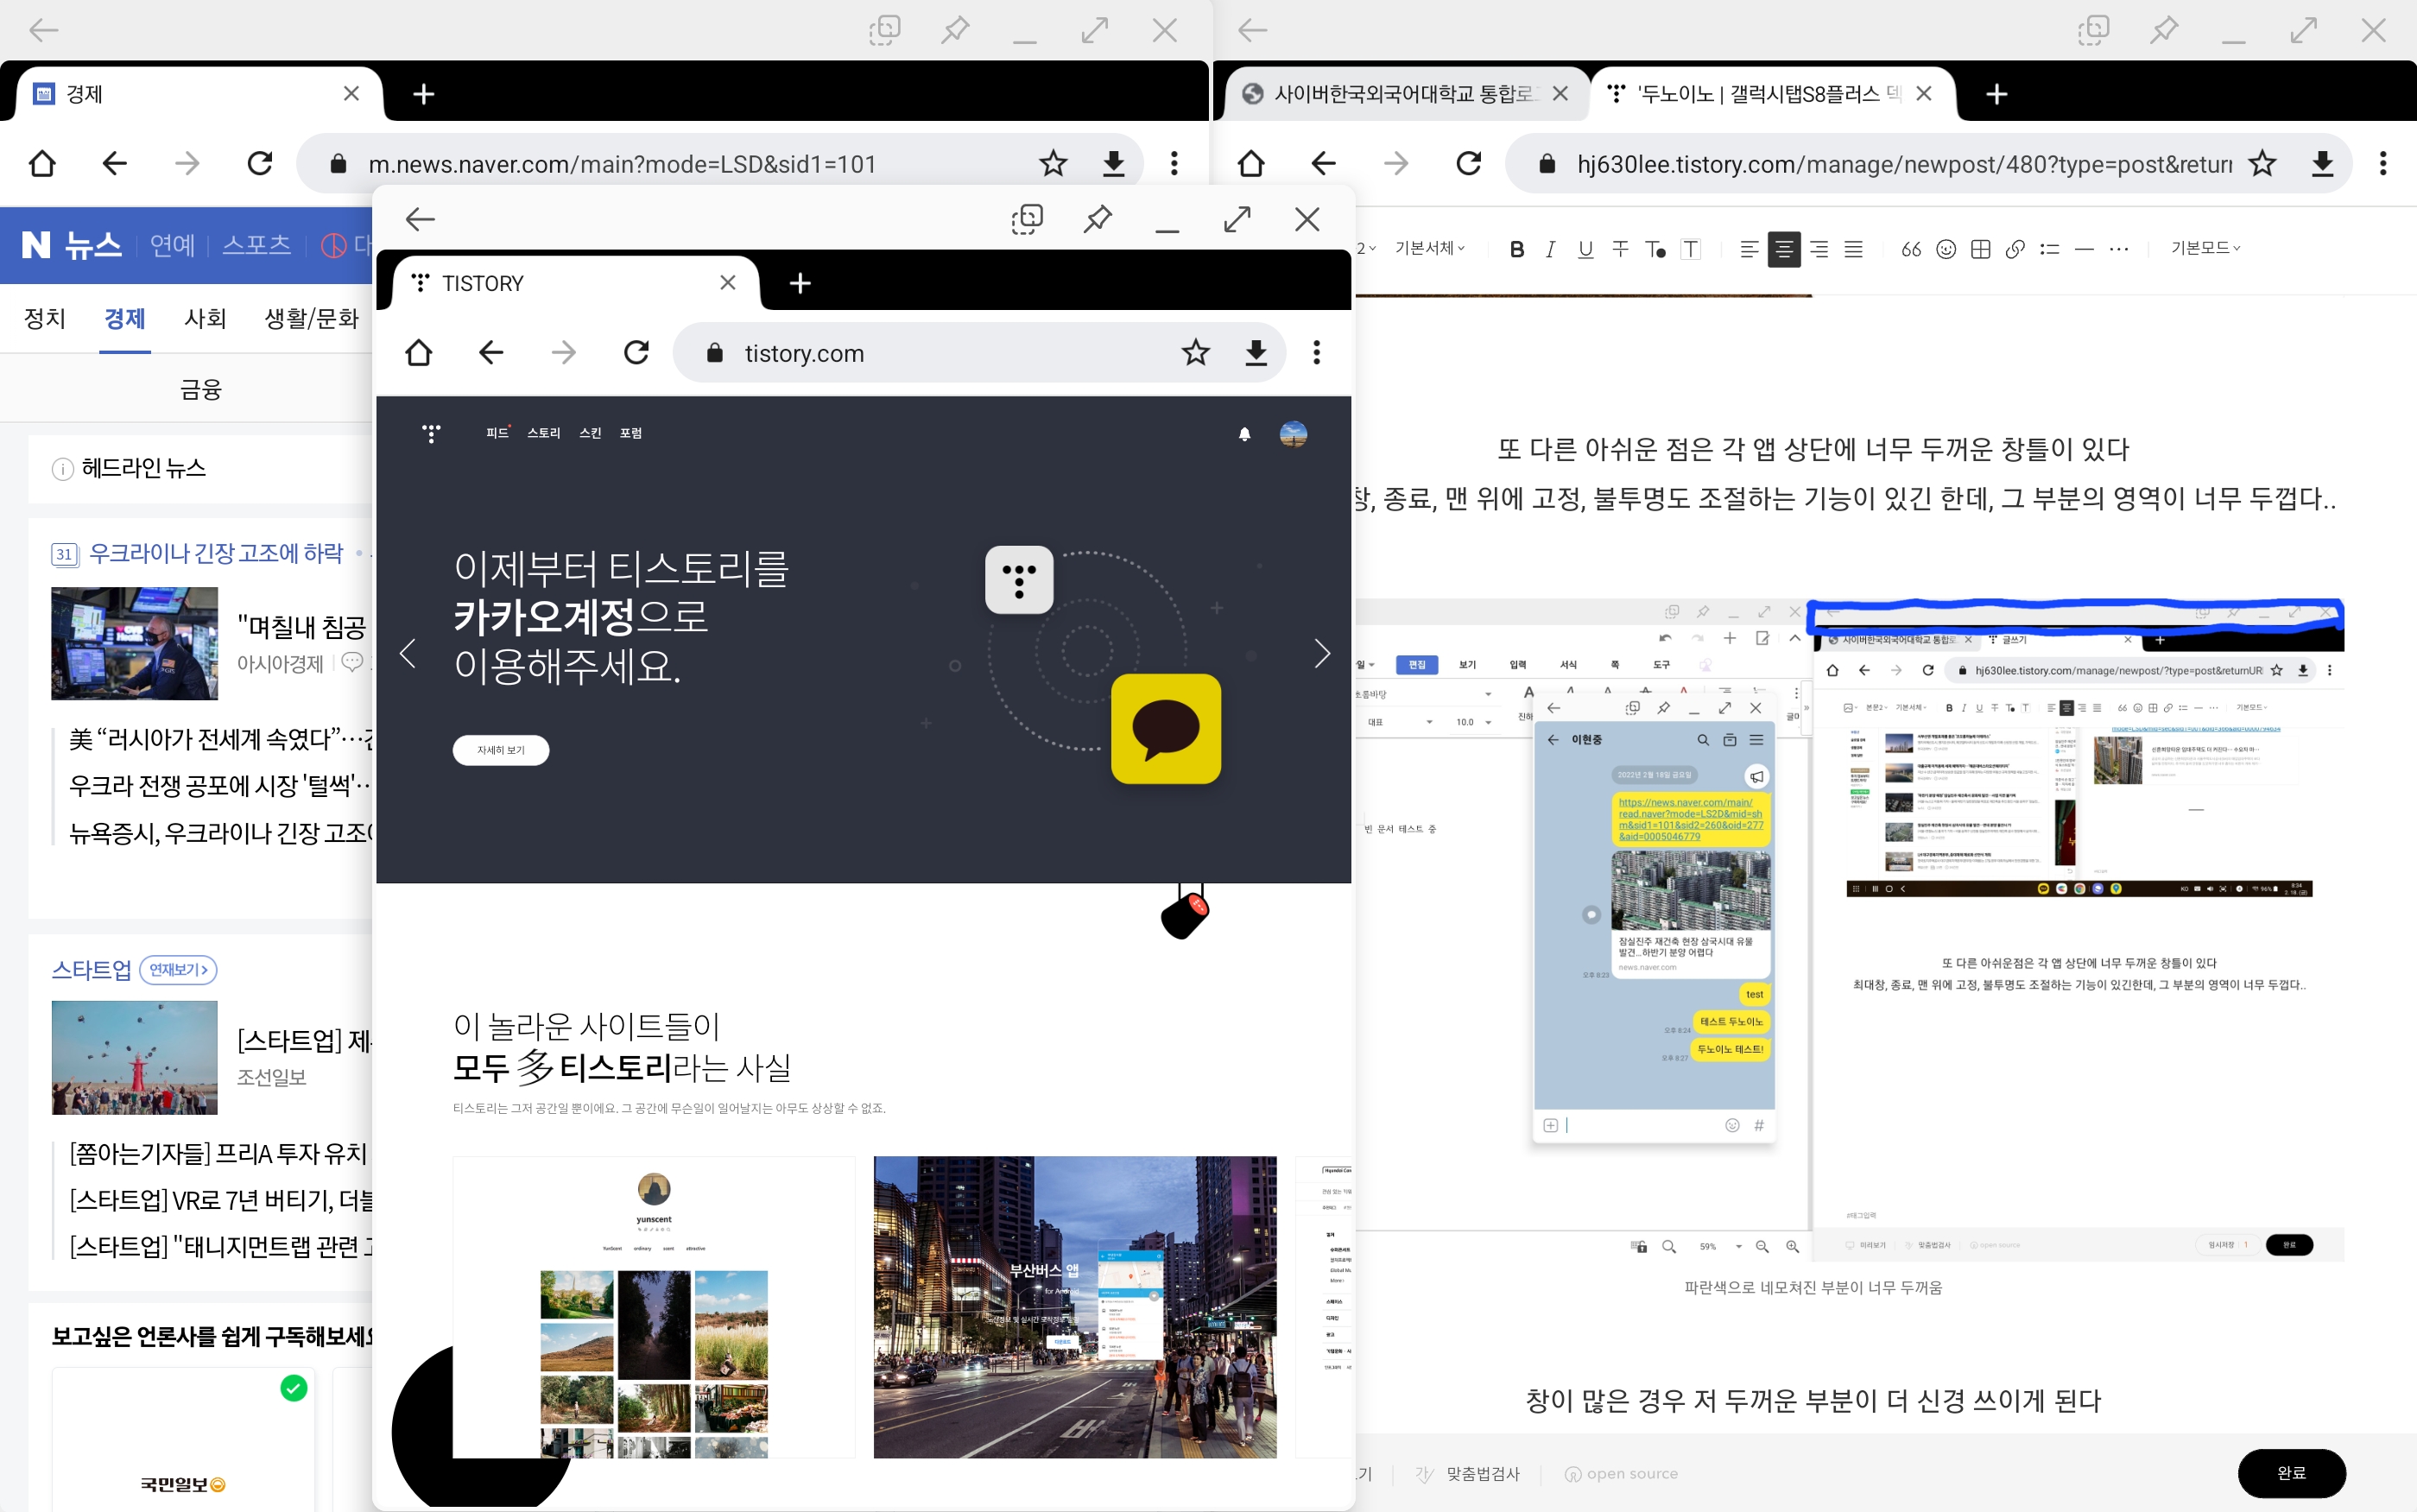Select the 정치 news category

click(x=45, y=319)
